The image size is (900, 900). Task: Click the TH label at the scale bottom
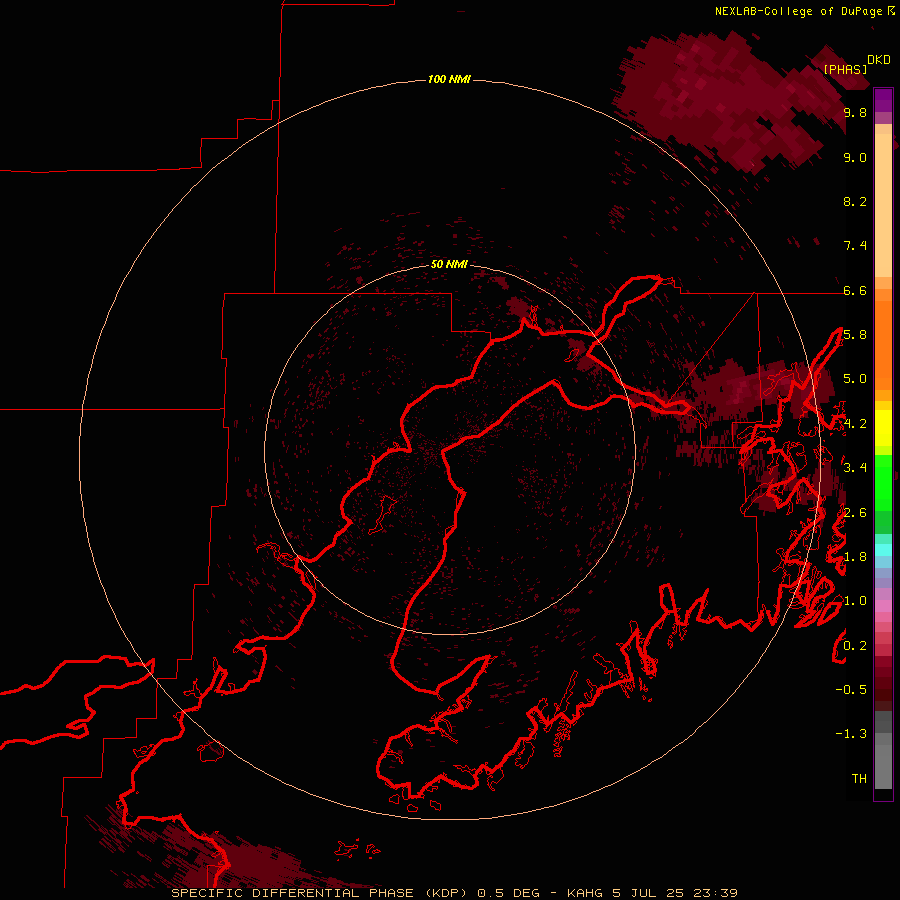[x=859, y=778]
